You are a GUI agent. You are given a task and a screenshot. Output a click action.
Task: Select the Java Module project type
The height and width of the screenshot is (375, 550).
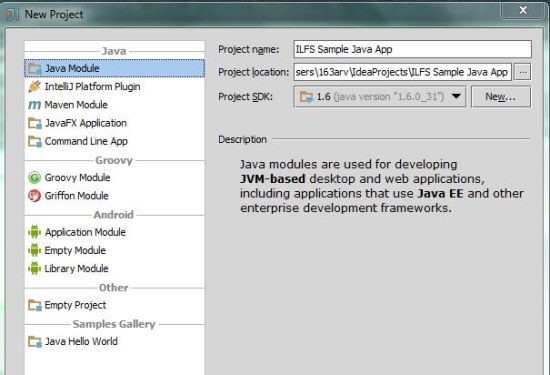115,68
